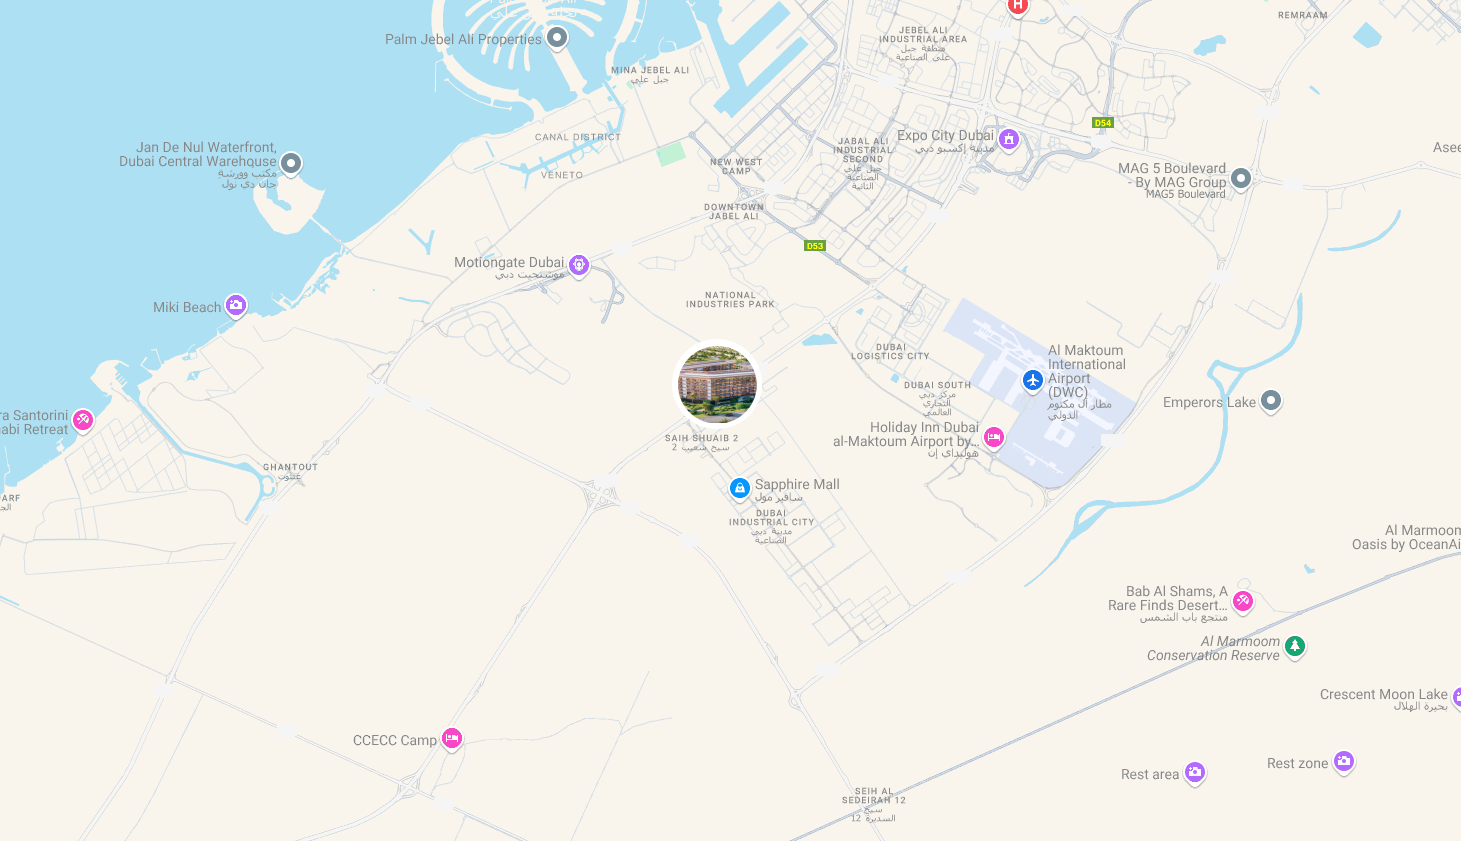
Task: Click the Rest zone camera marker
Action: click(1344, 762)
